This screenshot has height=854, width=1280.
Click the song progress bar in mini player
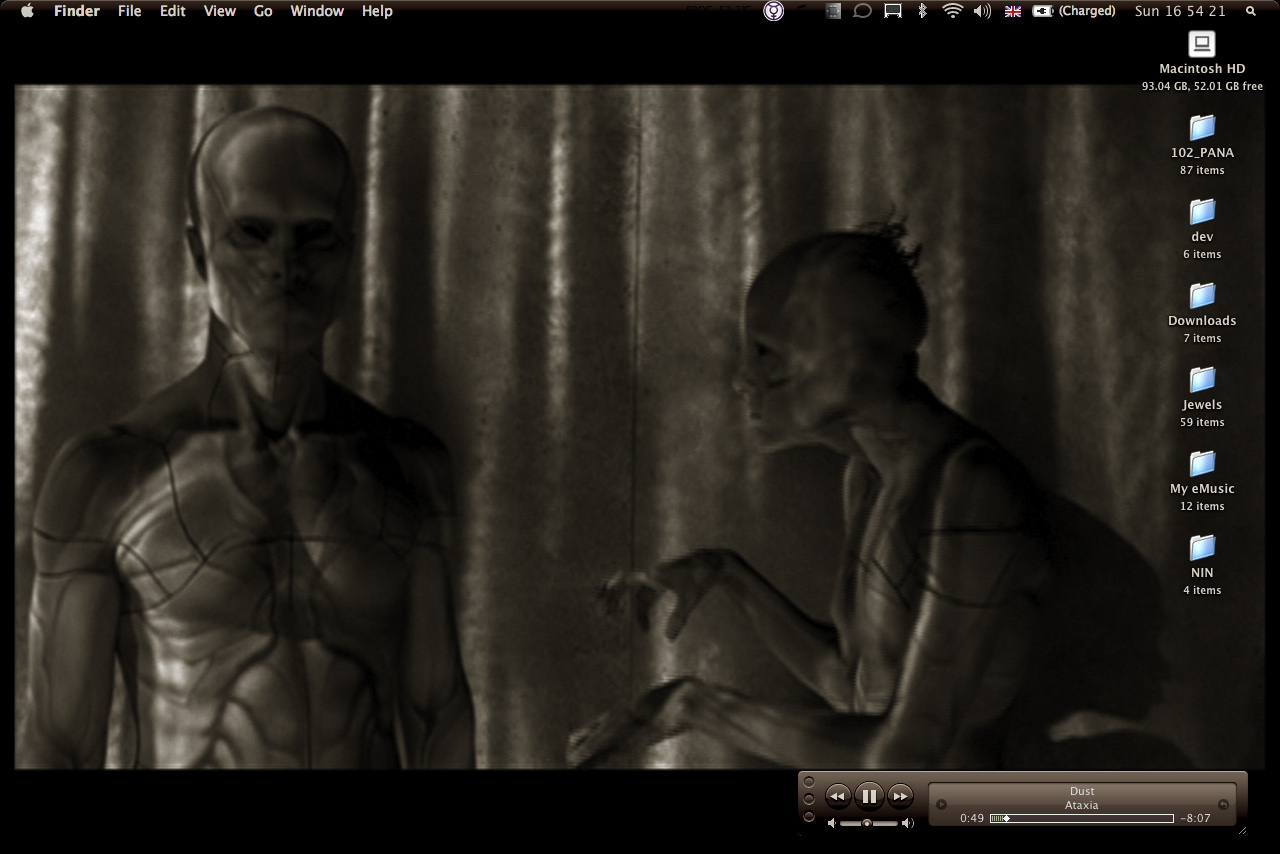click(1081, 818)
